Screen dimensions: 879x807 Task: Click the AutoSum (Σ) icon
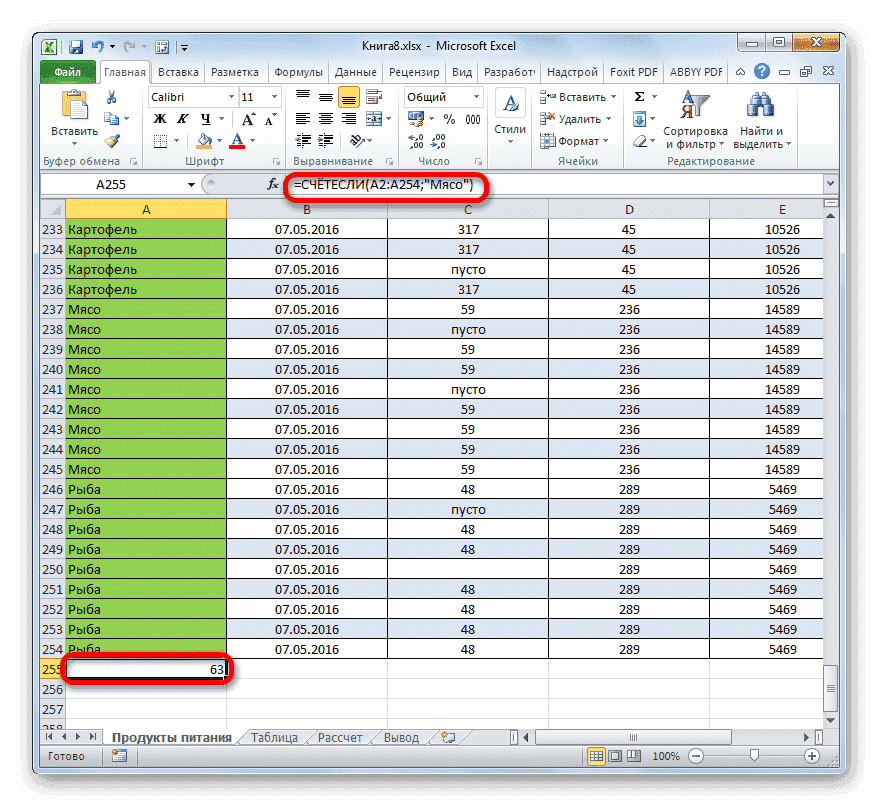(x=639, y=96)
